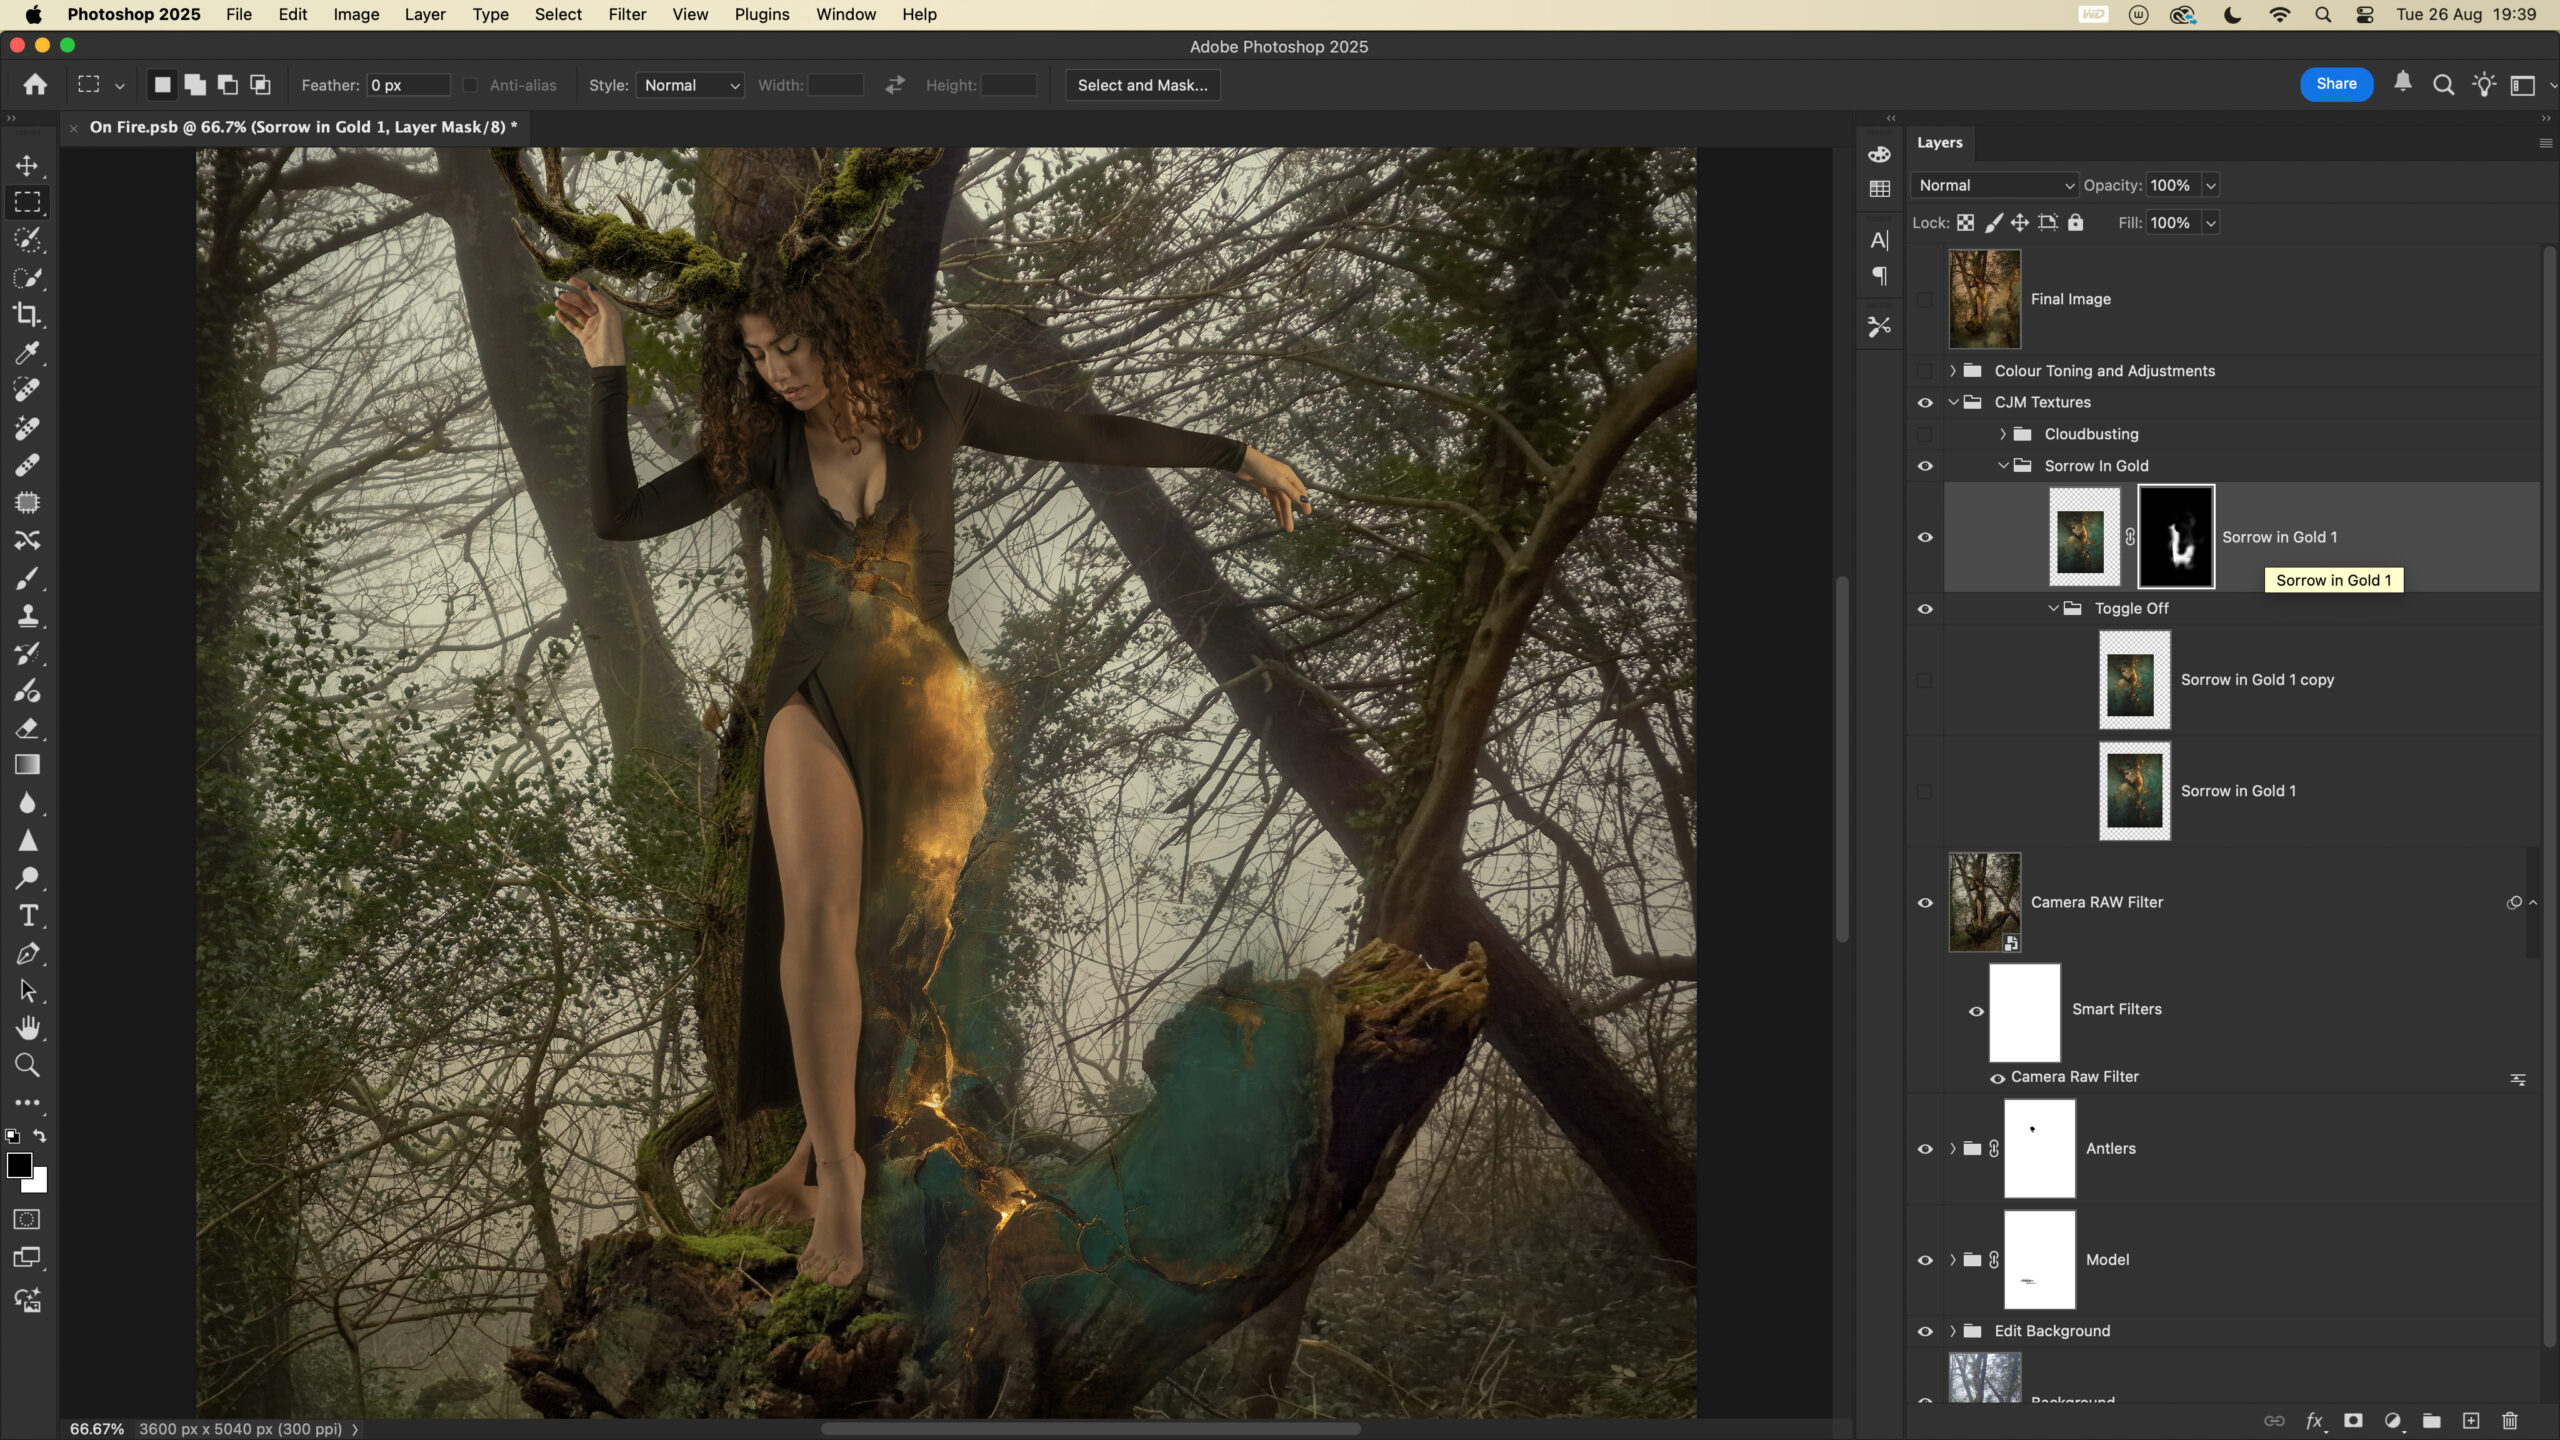Click the blue Share button

pyautogui.click(x=2335, y=84)
